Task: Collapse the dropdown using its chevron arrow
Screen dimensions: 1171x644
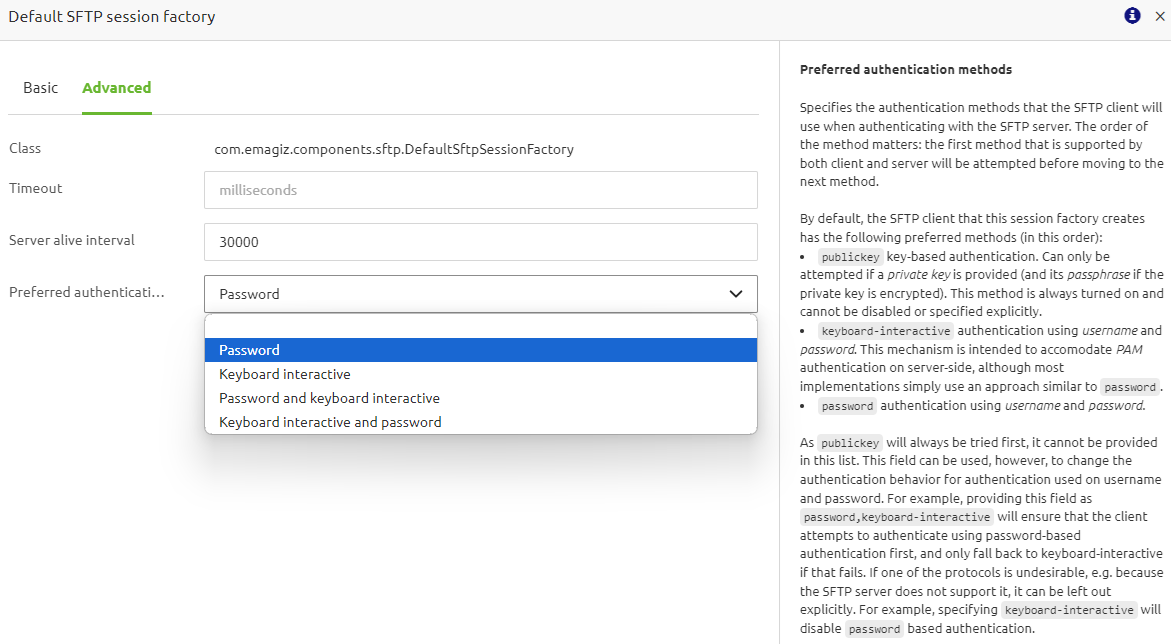Action: pos(735,294)
